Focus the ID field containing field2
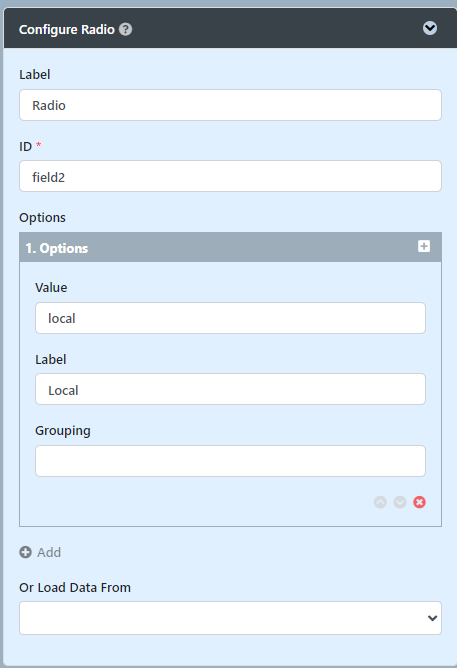457x668 pixels. [x=230, y=176]
